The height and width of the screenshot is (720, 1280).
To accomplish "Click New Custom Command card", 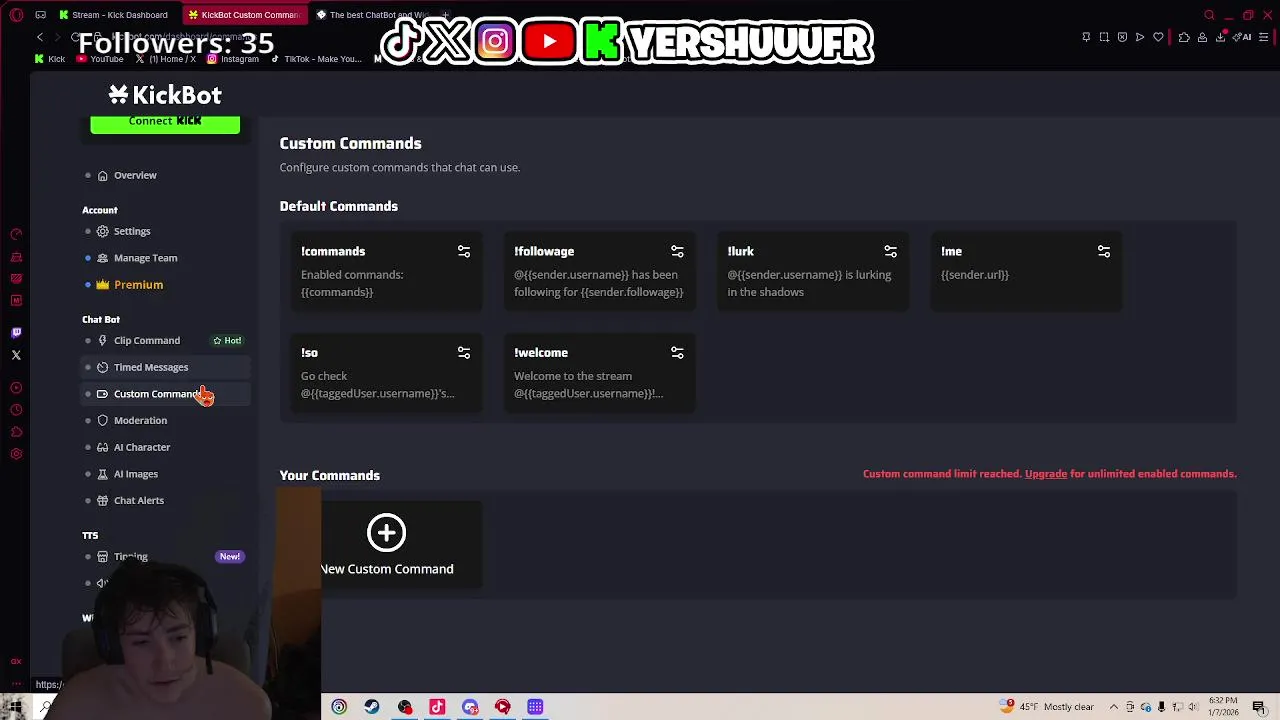I will [386, 546].
